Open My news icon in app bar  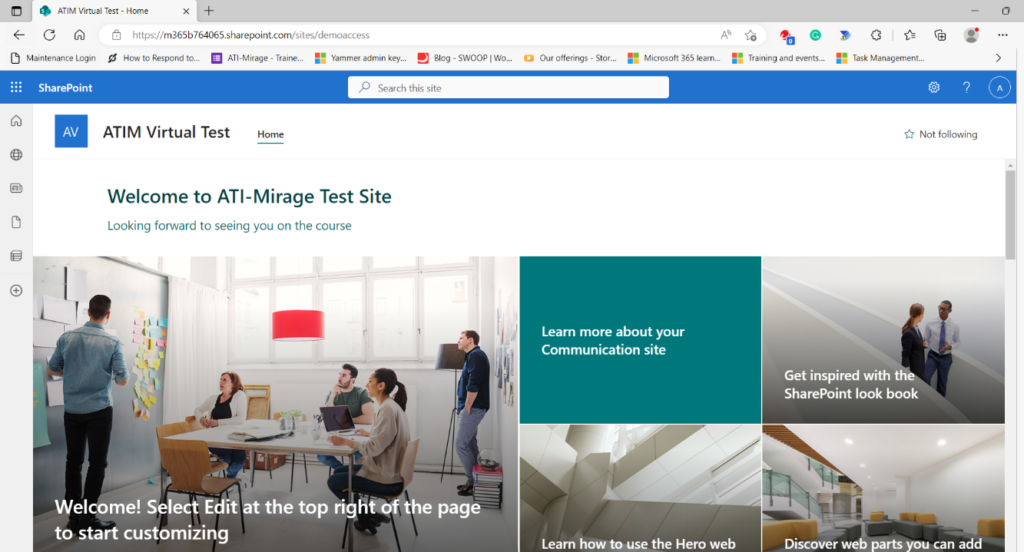(16, 188)
